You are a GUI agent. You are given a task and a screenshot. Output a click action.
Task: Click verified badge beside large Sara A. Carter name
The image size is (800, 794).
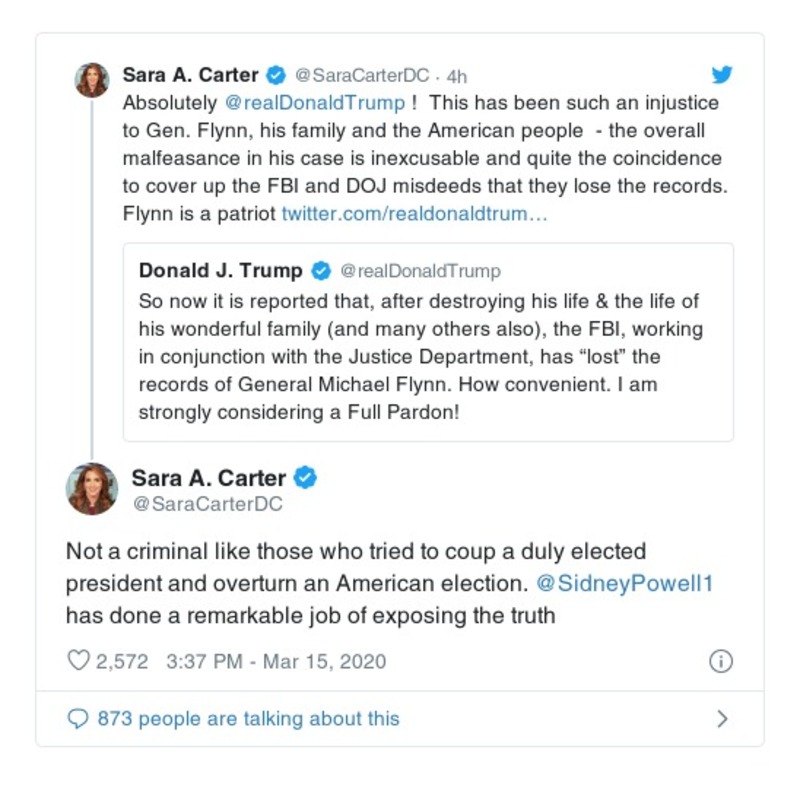(306, 478)
